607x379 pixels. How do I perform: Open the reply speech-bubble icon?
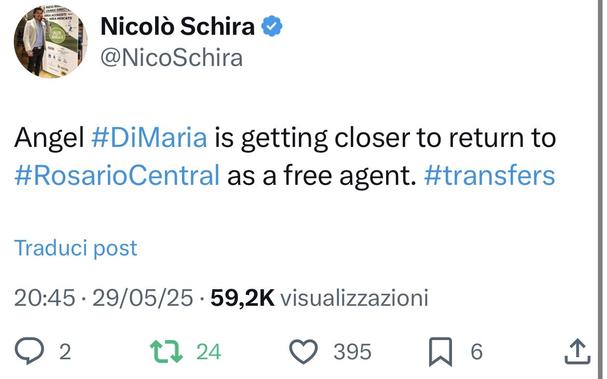[29, 351]
